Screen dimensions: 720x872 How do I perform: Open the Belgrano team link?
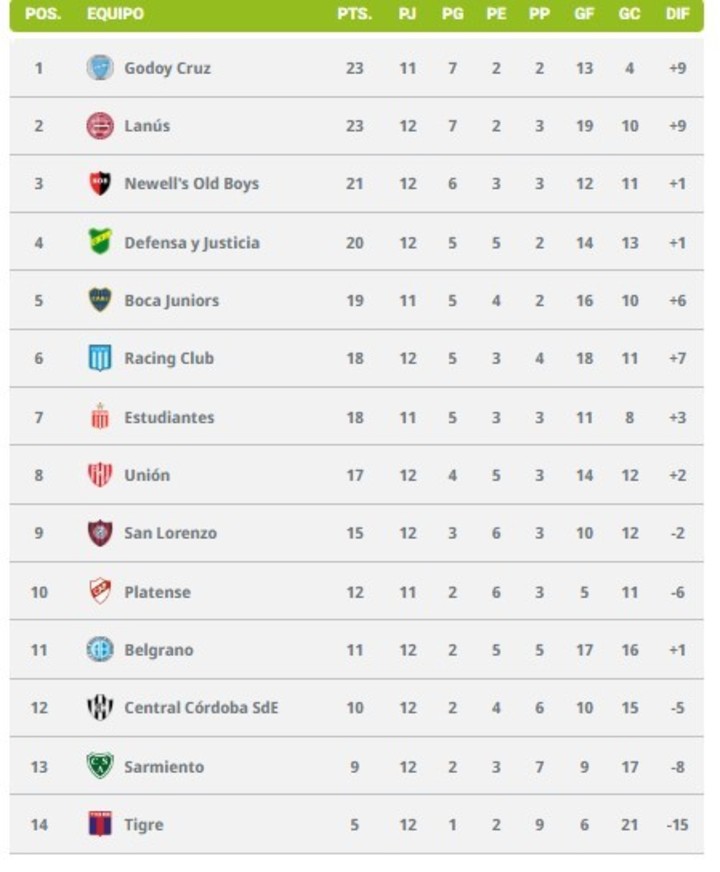coord(159,650)
